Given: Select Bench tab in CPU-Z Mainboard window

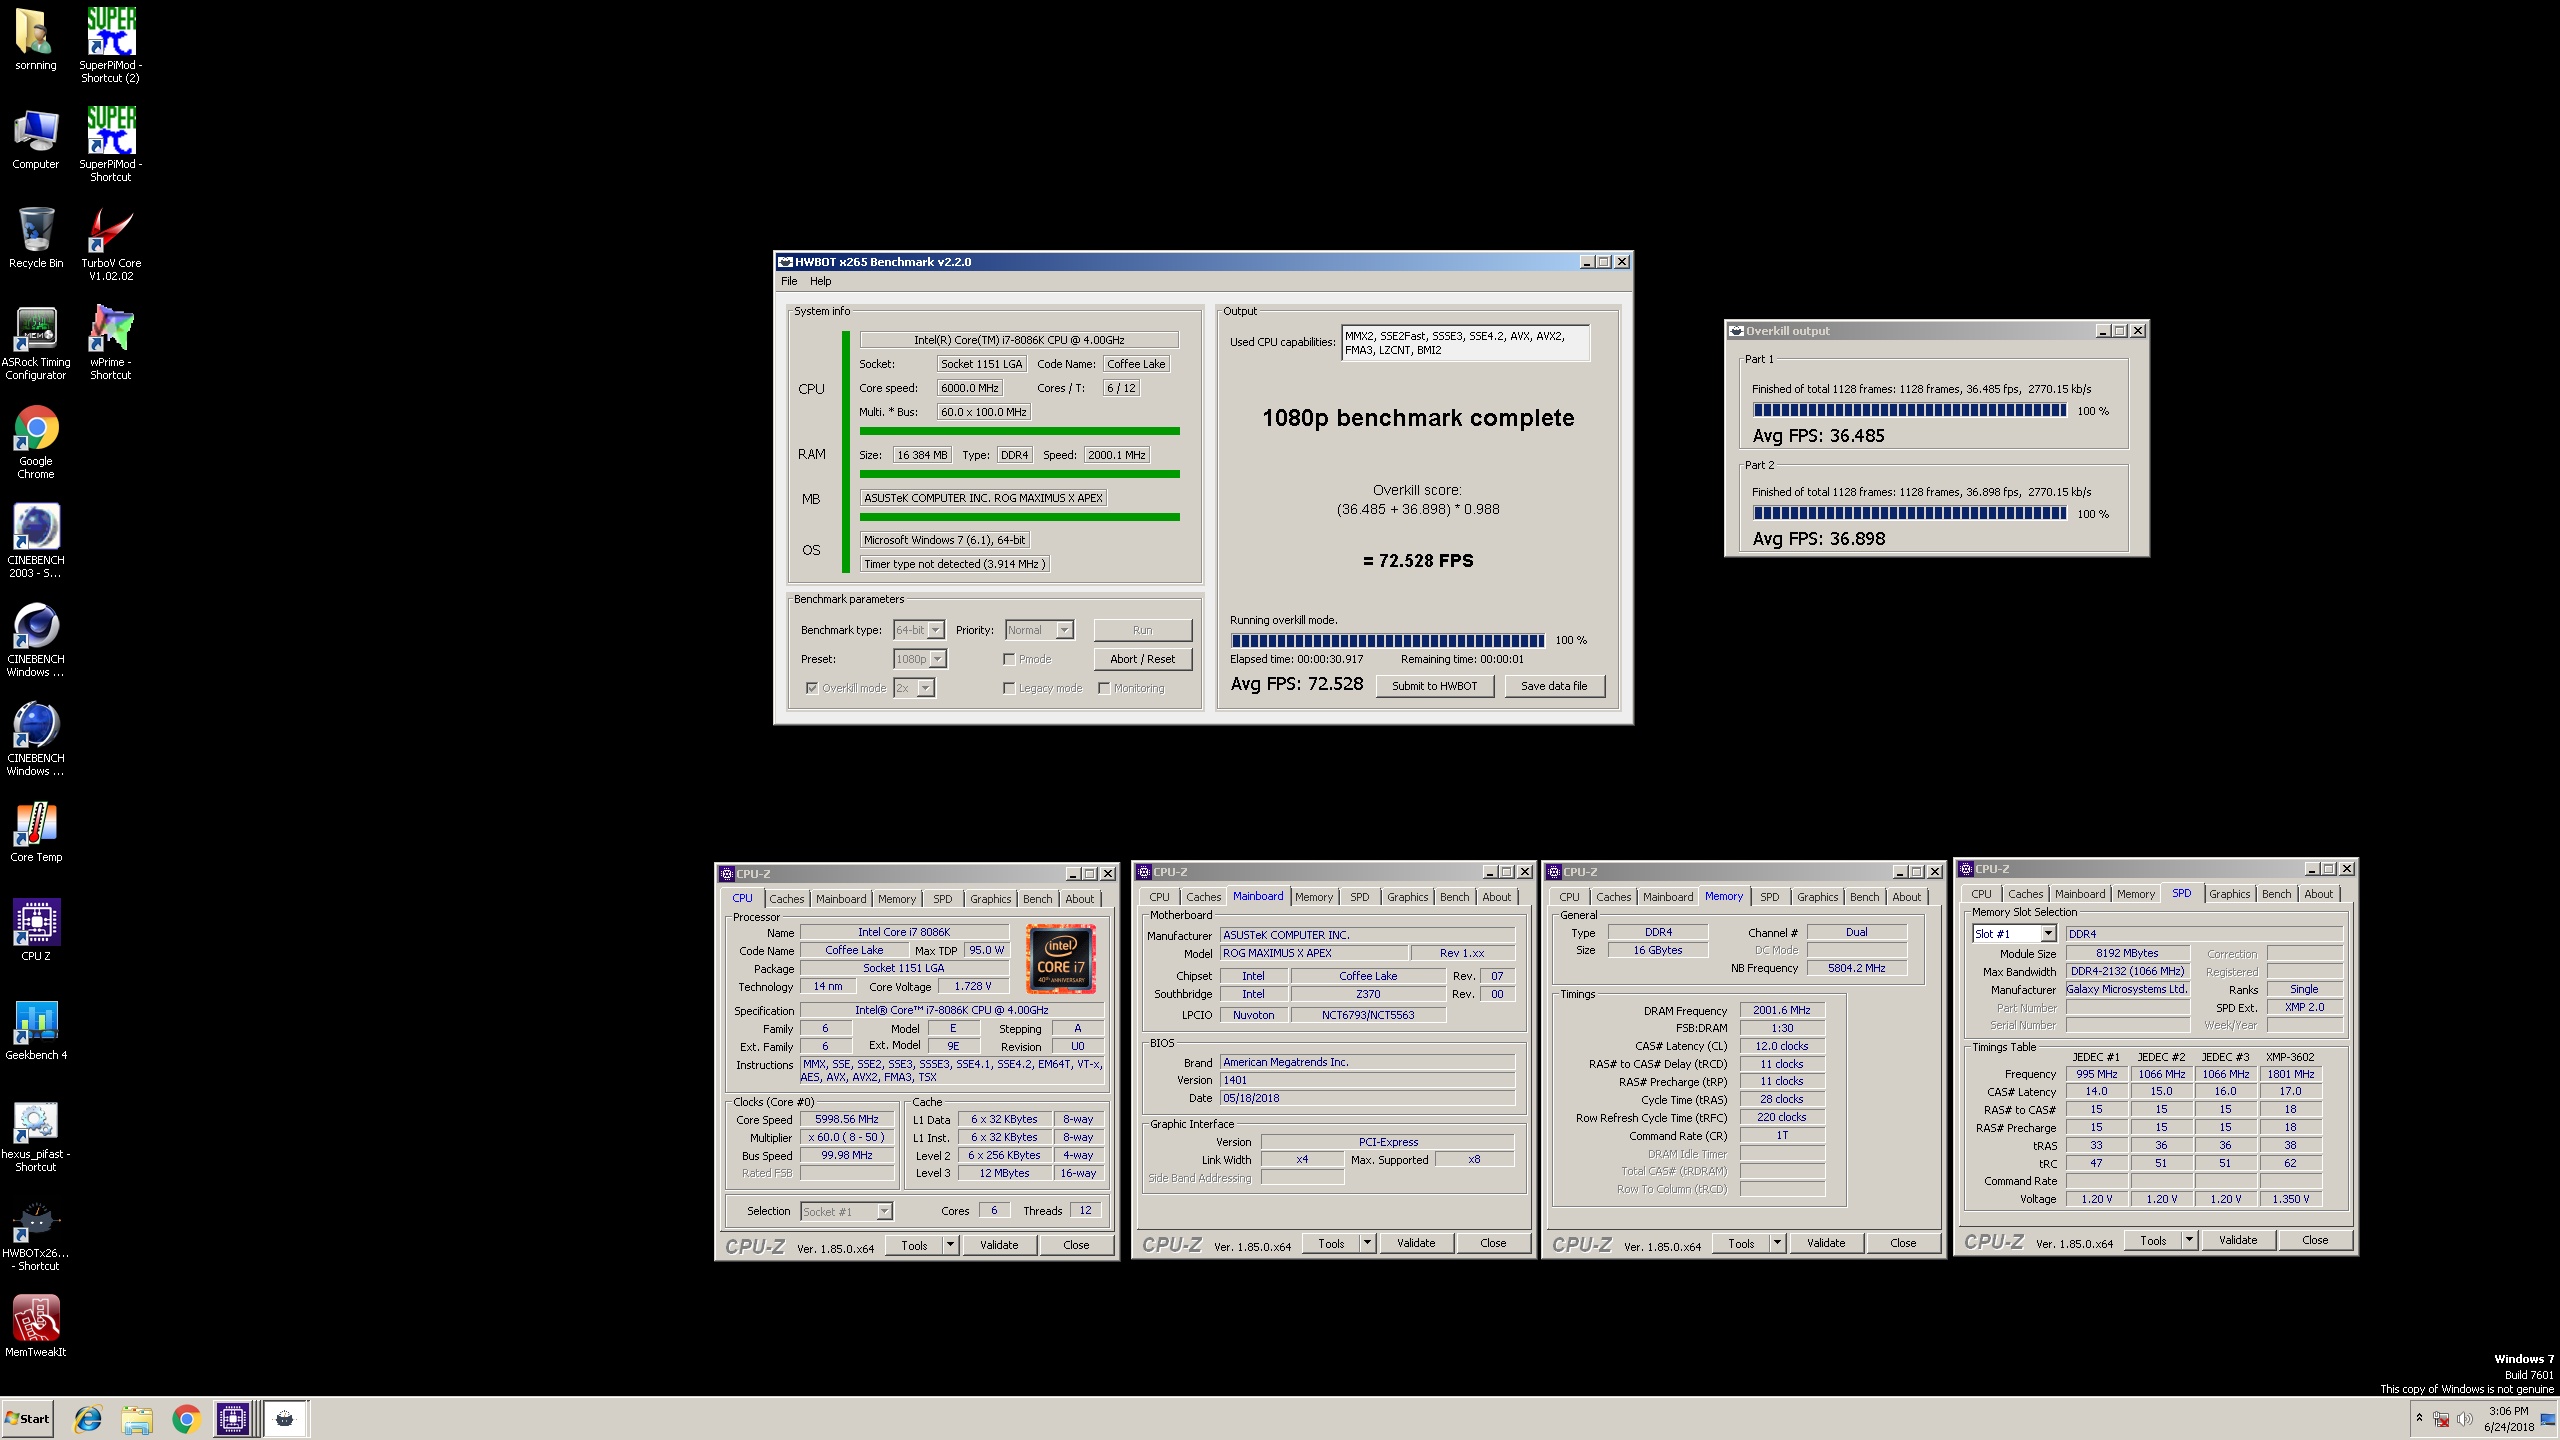Looking at the screenshot, I should click(x=1454, y=897).
